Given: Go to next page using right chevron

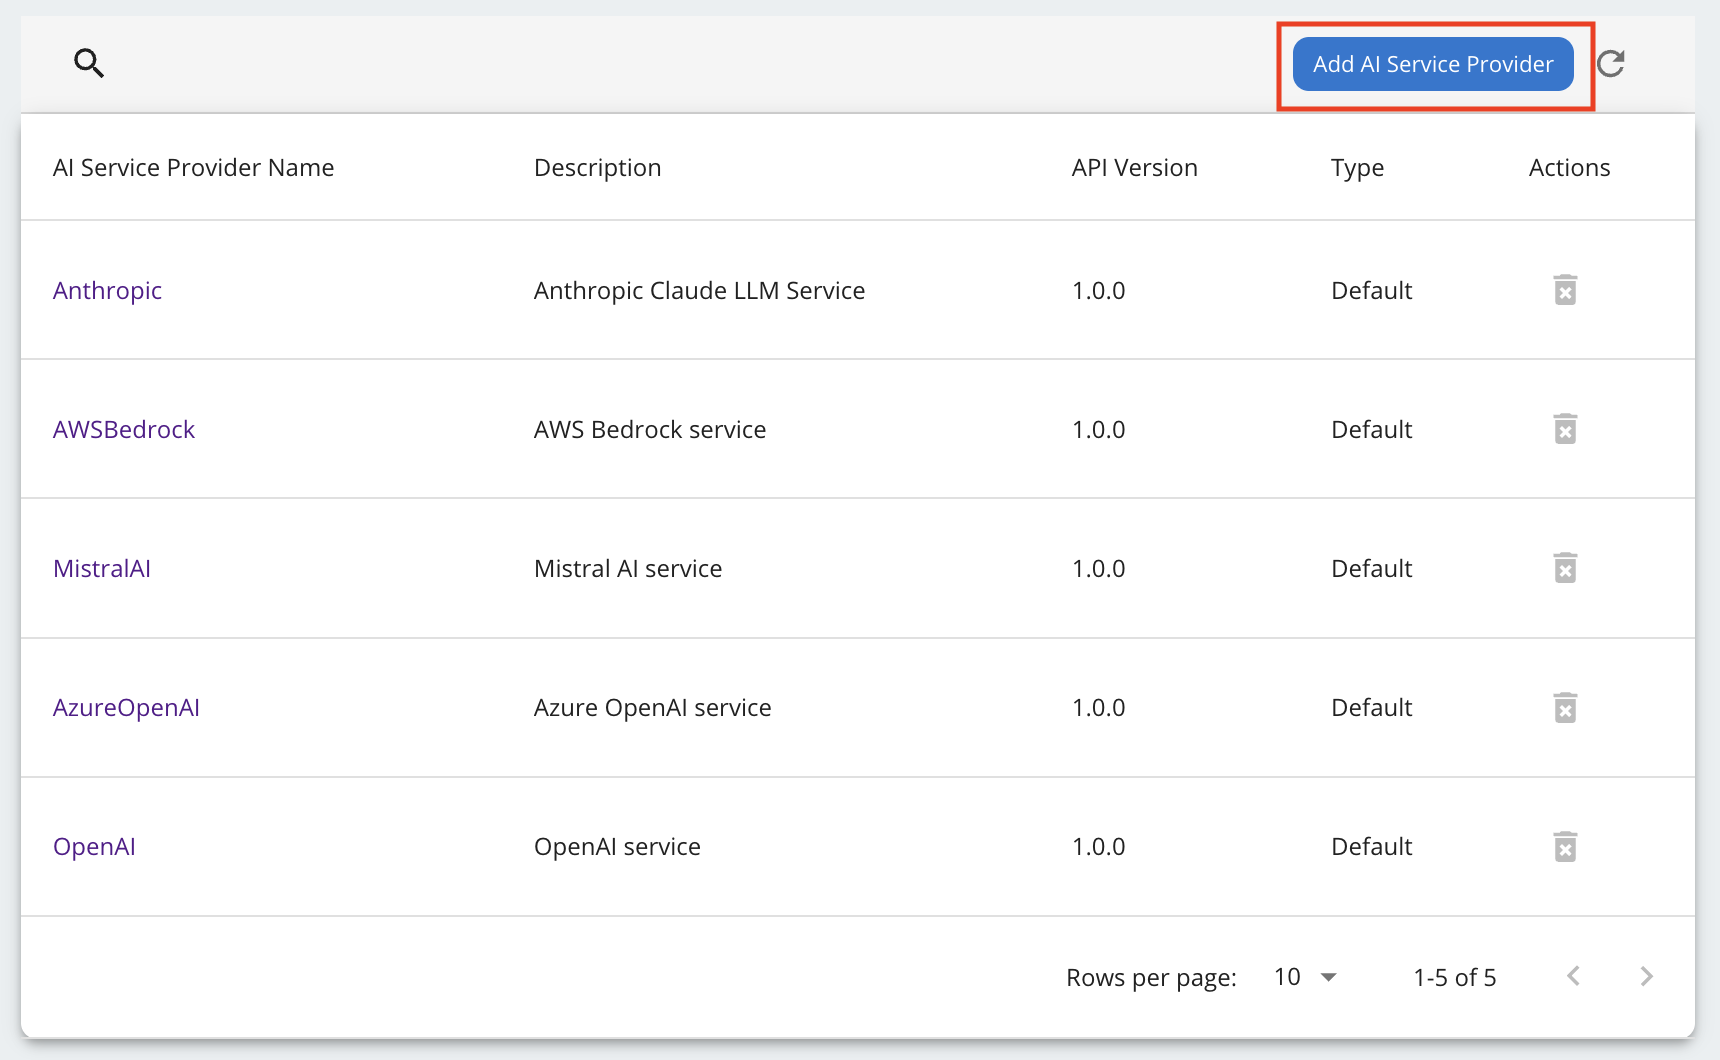Looking at the screenshot, I should pos(1646,976).
